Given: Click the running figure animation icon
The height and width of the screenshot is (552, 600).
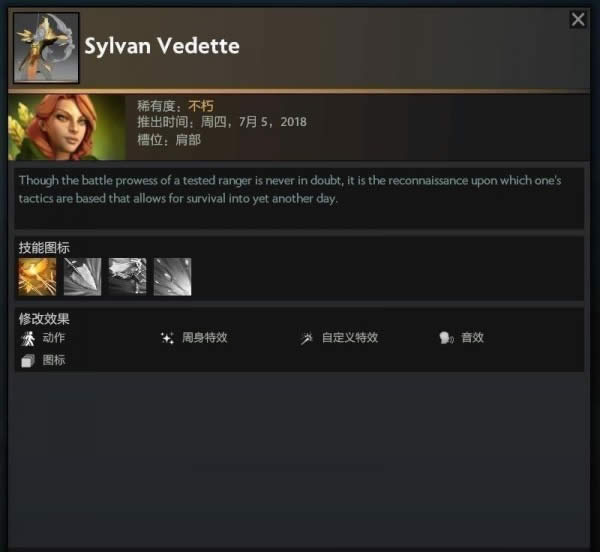Looking at the screenshot, I should point(28,339).
